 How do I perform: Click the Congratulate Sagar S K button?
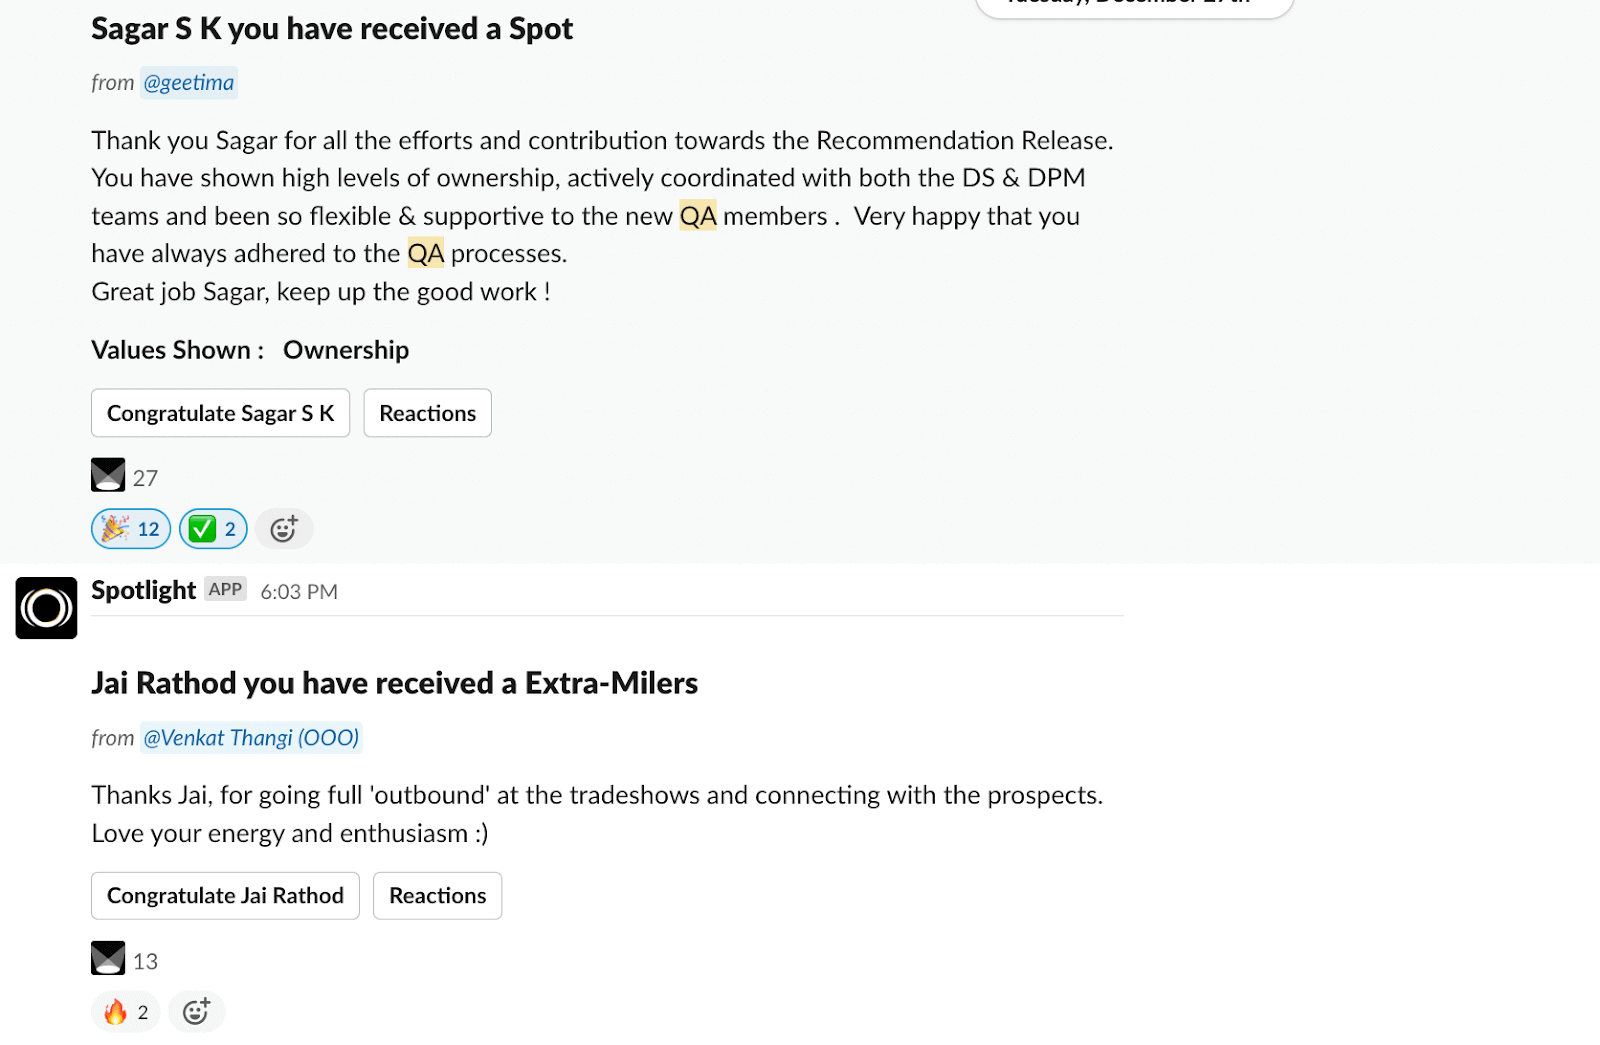220,412
